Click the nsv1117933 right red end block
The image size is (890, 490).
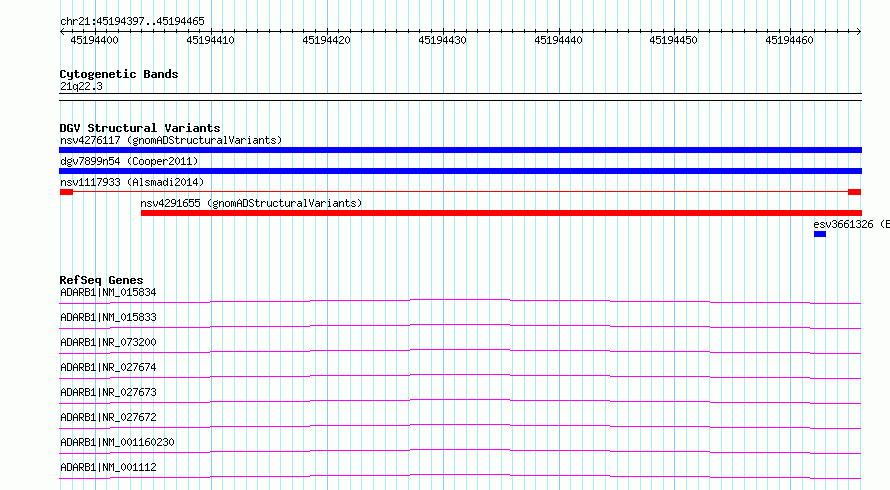pyautogui.click(x=854, y=192)
